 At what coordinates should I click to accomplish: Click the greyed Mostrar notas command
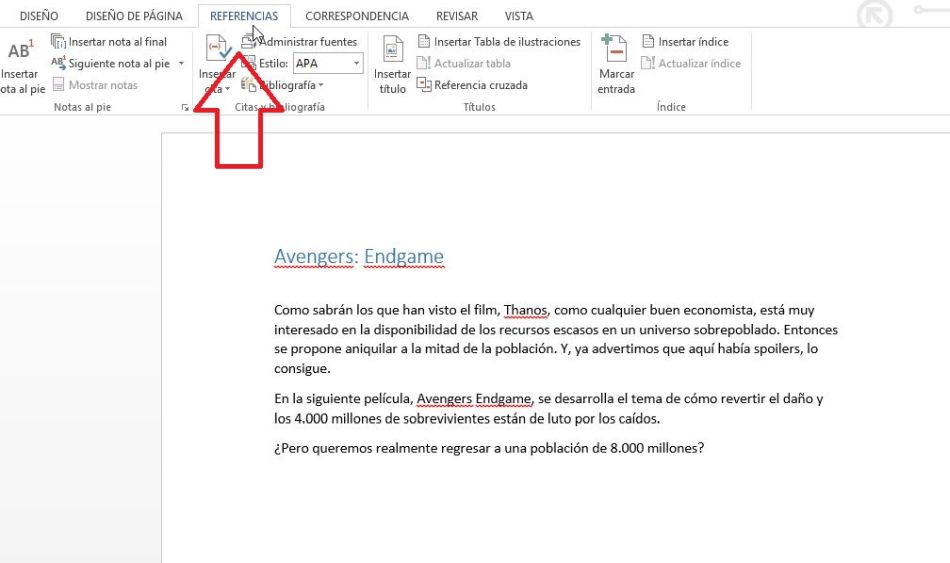coord(95,85)
